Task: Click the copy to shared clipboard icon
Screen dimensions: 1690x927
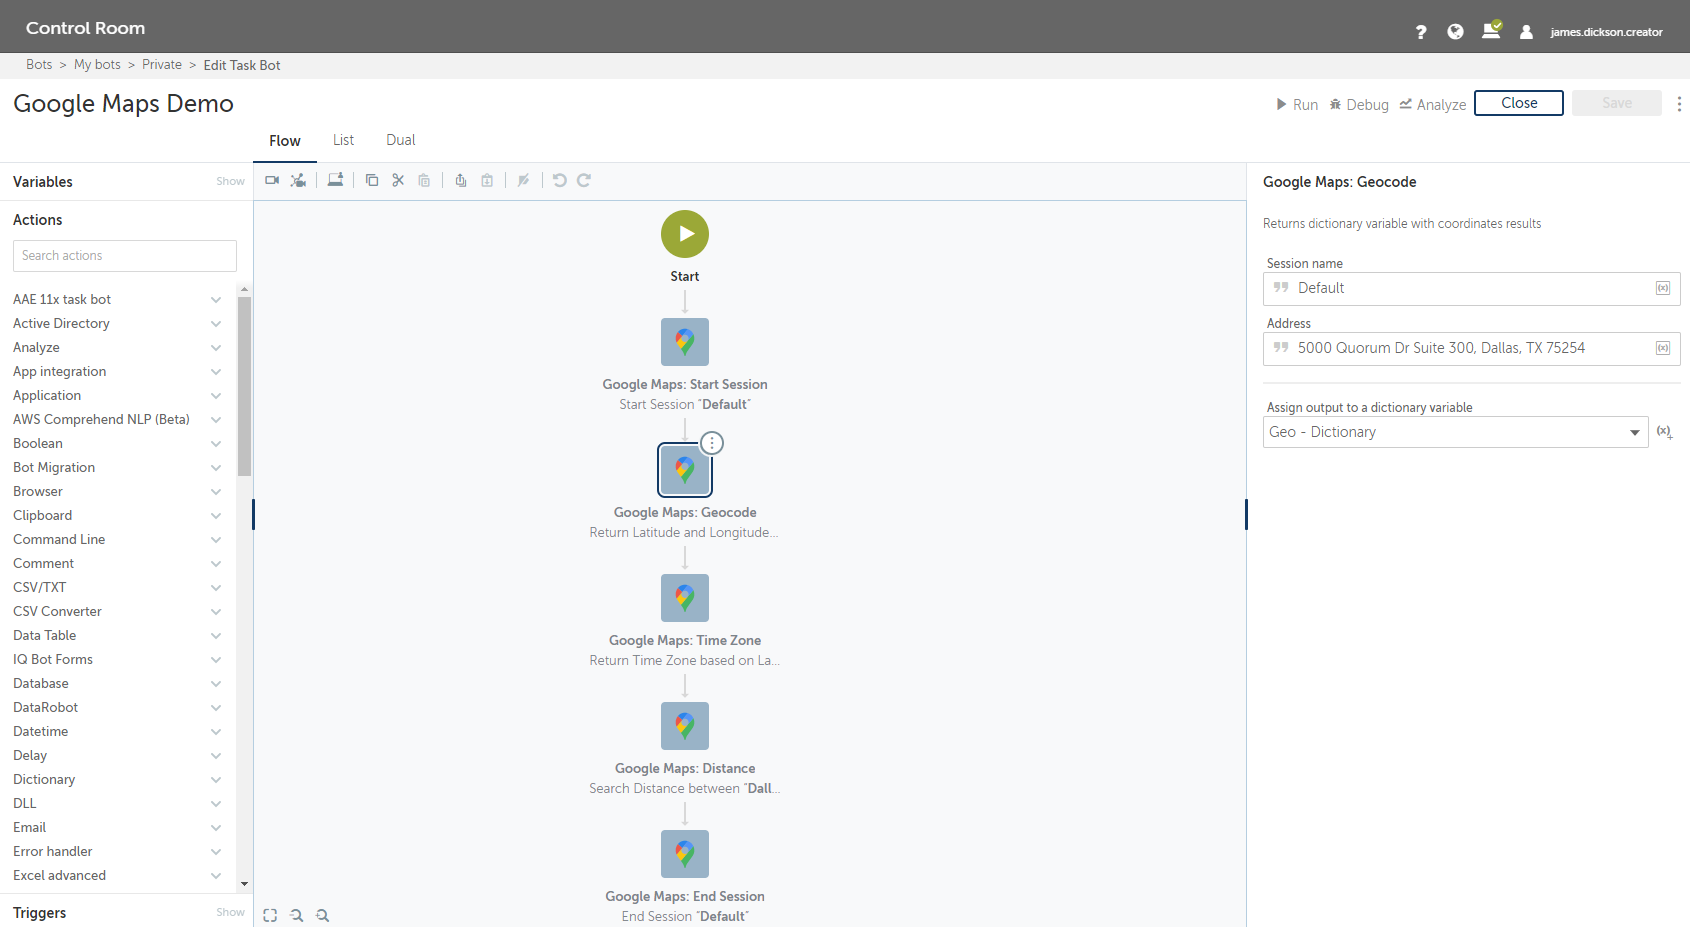Action: click(x=461, y=180)
